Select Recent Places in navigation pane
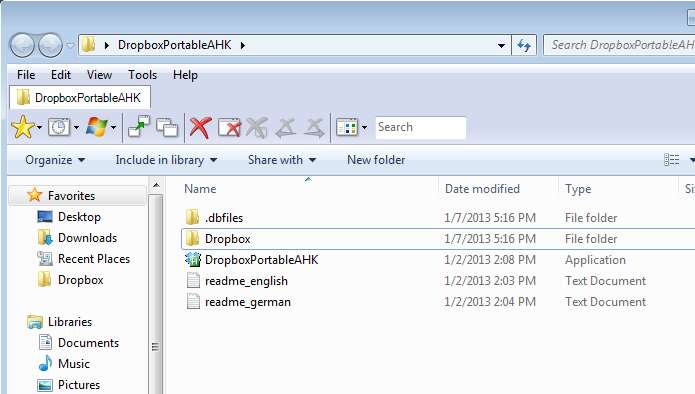 [x=94, y=259]
